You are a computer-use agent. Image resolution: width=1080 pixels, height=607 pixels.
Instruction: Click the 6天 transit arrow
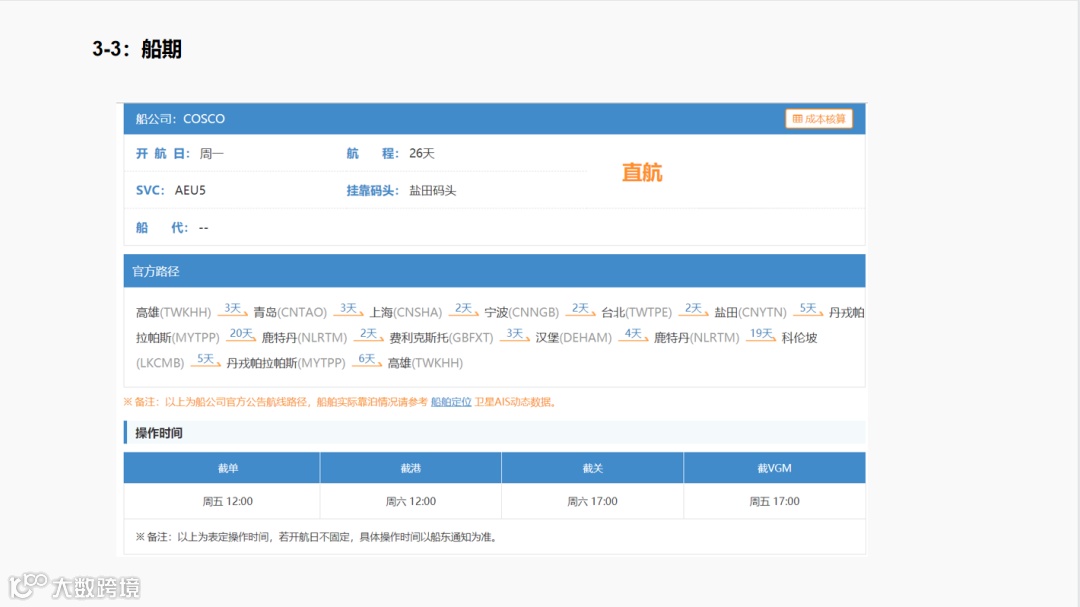366,360
